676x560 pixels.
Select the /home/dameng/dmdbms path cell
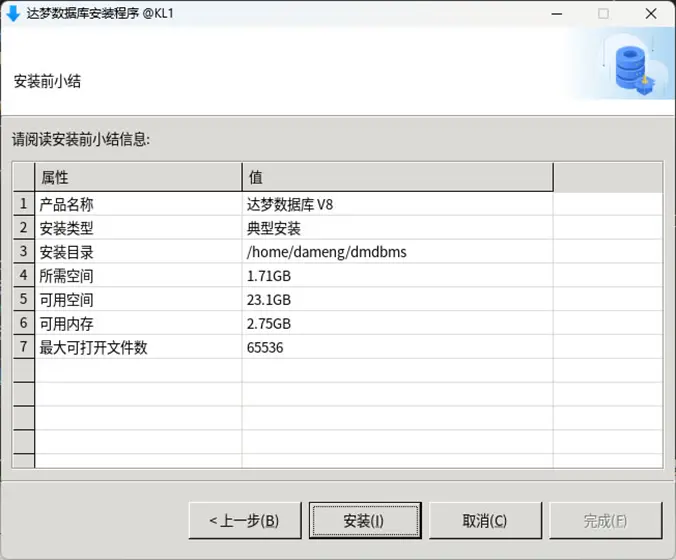tap(397, 252)
